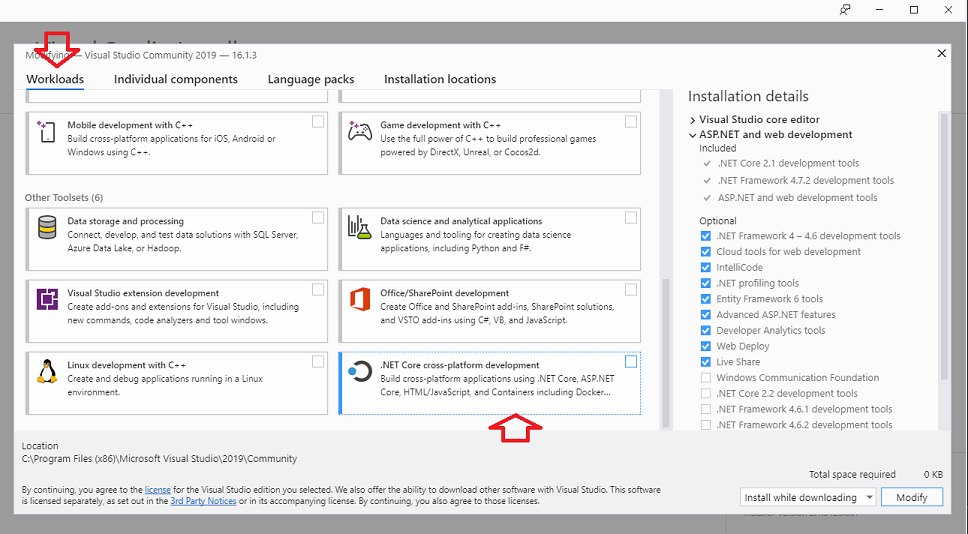
Task: Close the Modifying dialog with X
Action: (x=941, y=54)
